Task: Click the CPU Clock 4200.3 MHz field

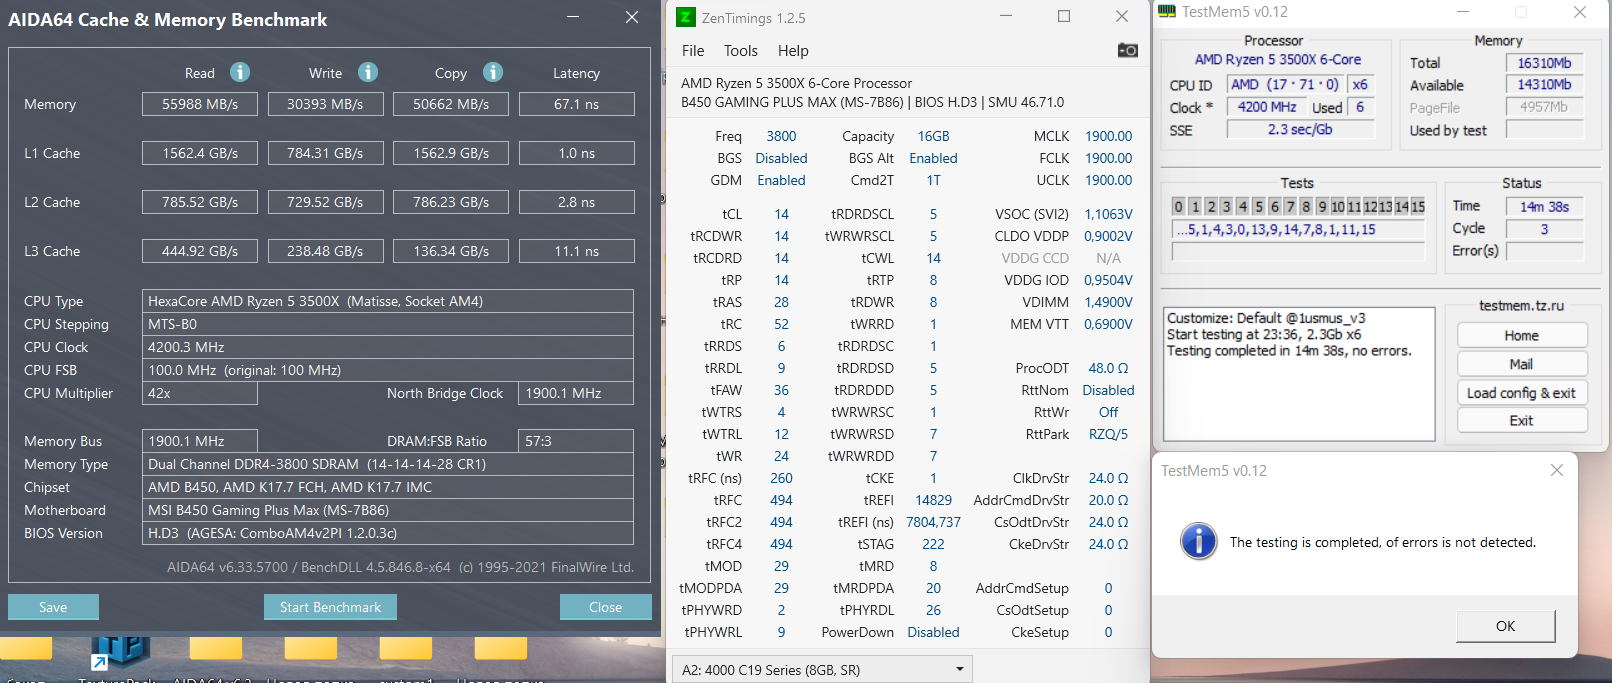Action: click(x=388, y=347)
